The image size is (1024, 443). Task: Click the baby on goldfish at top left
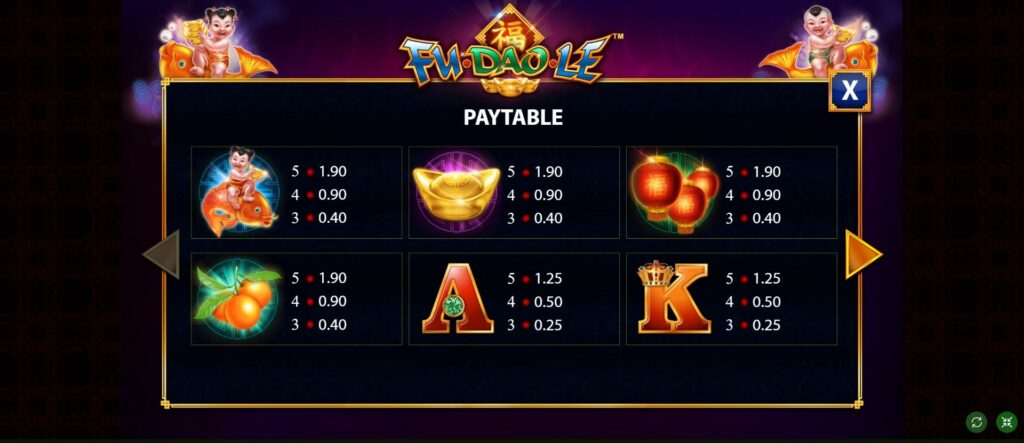pyautogui.click(x=216, y=42)
